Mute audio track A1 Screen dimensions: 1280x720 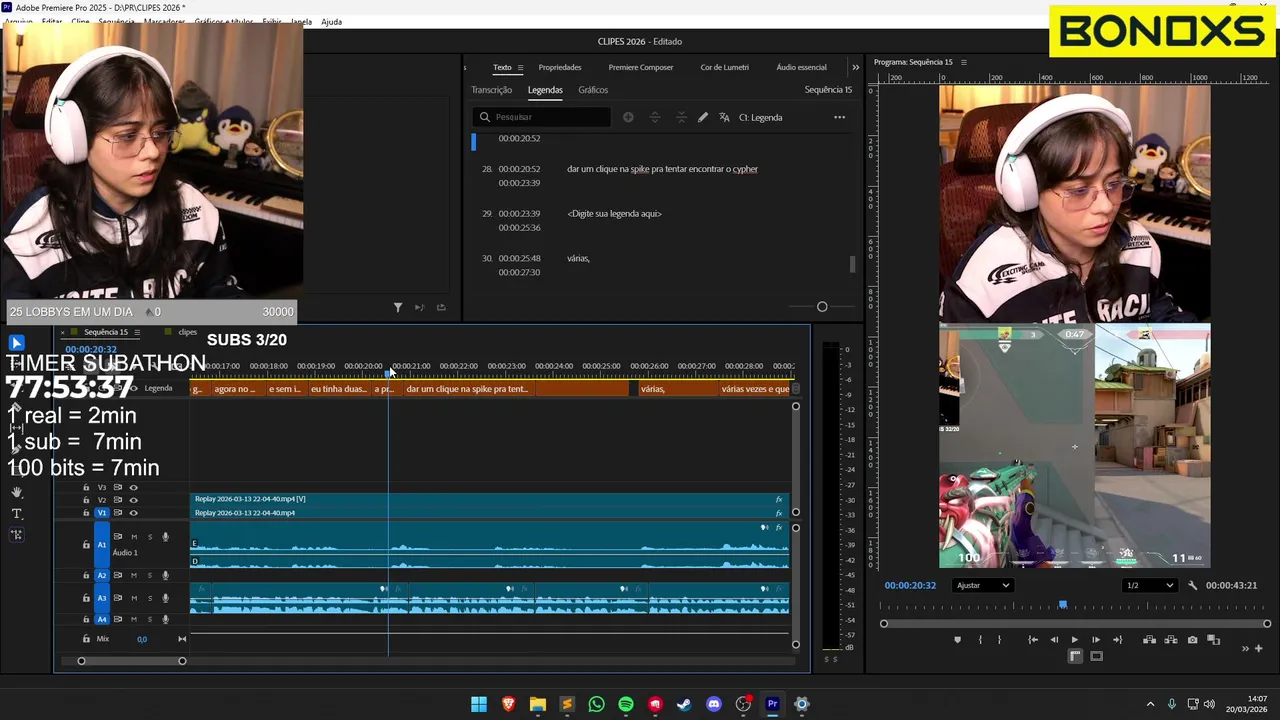(134, 537)
